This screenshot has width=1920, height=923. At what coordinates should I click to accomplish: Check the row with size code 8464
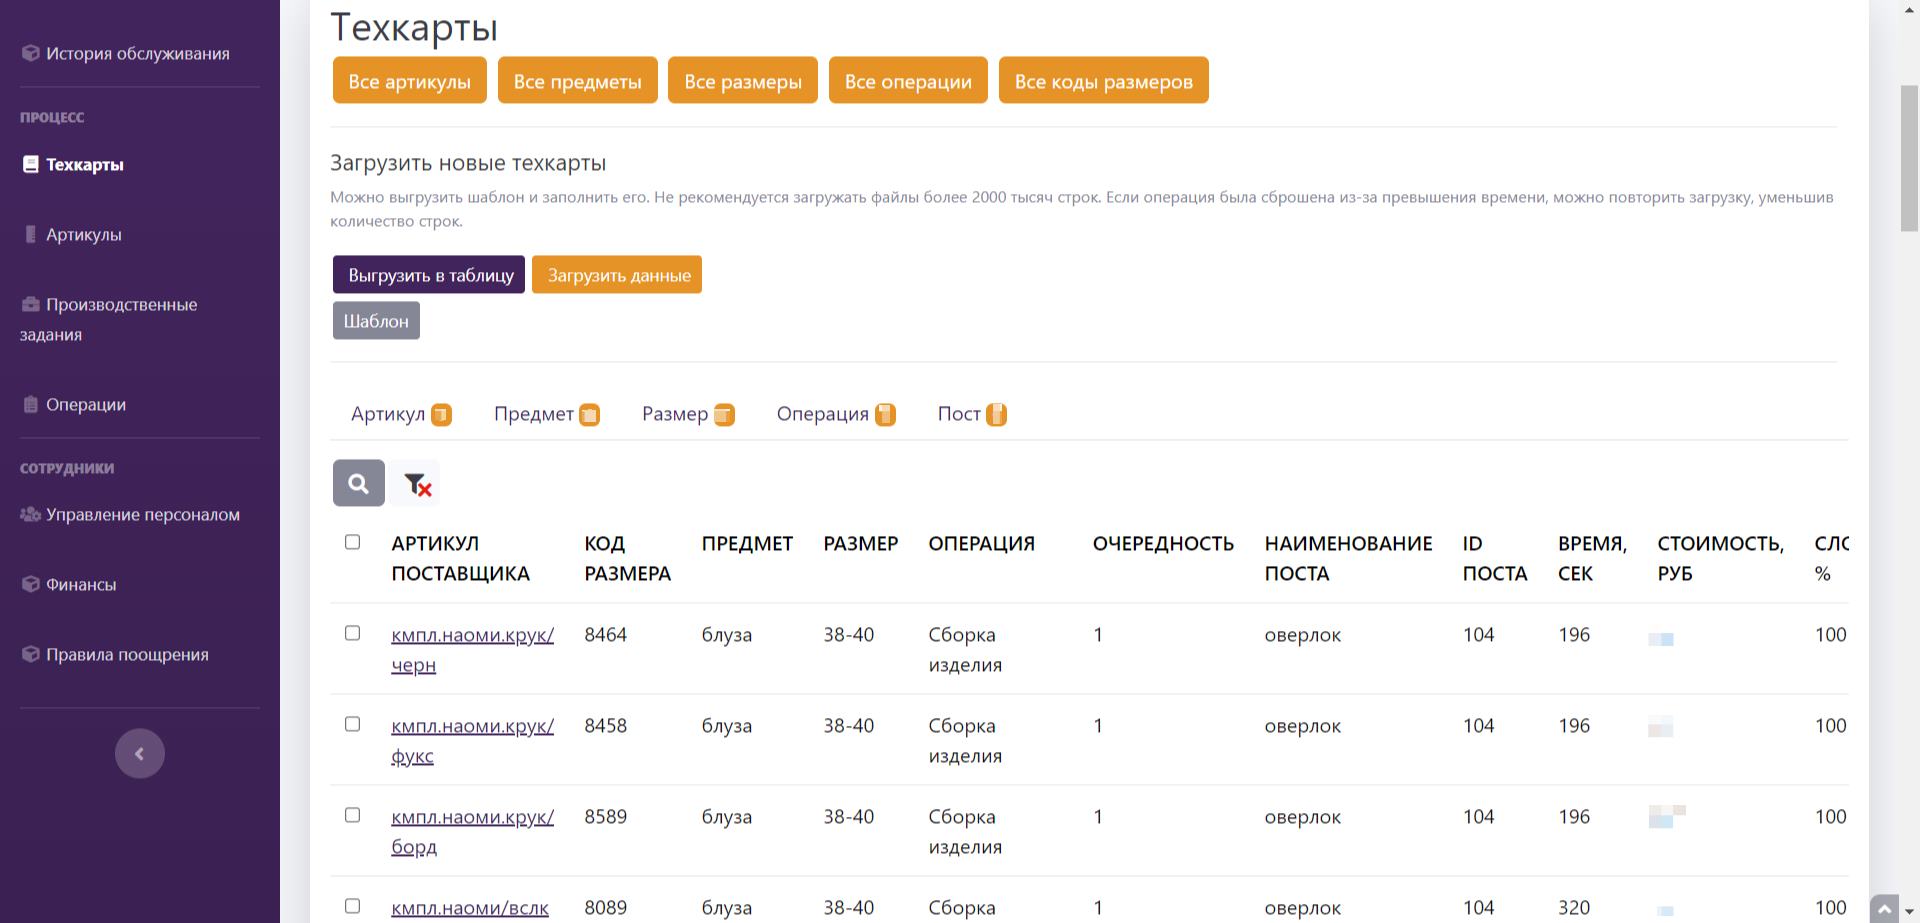click(x=352, y=633)
